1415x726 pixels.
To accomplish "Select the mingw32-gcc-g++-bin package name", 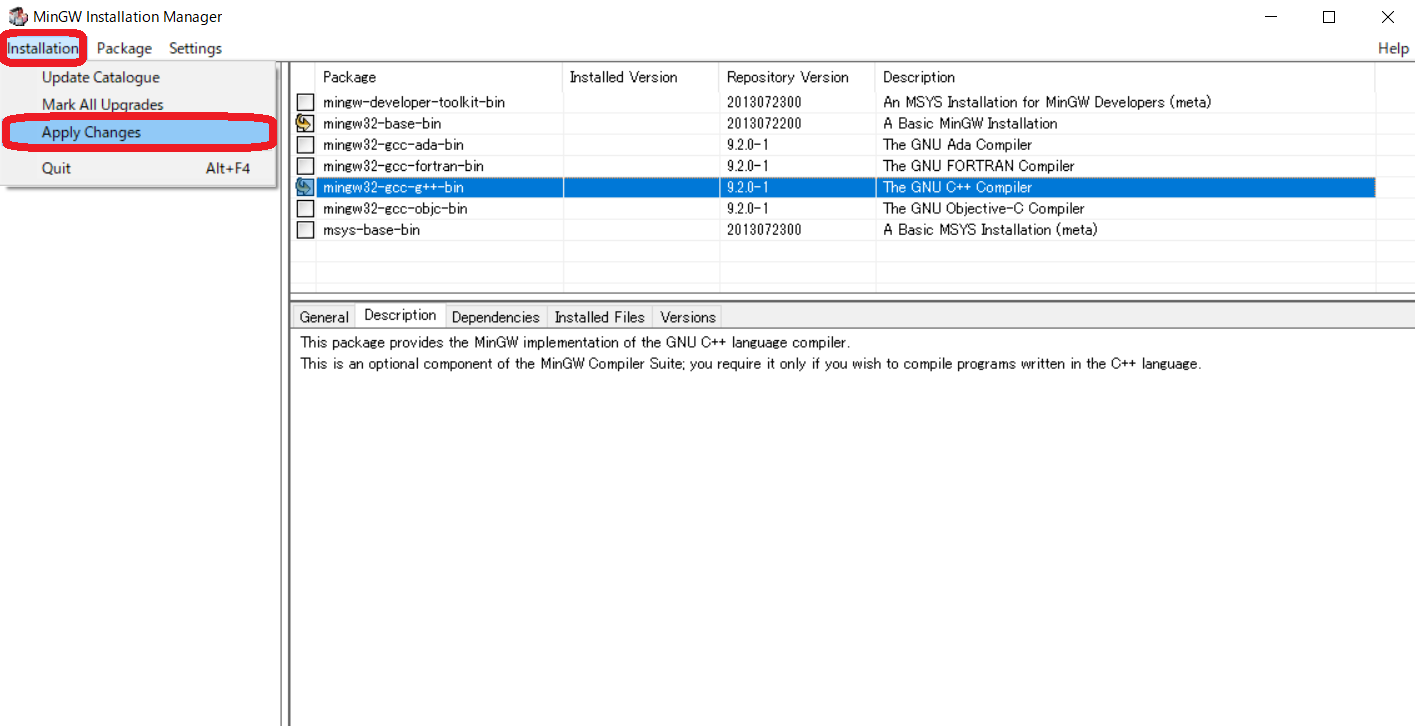I will (393, 187).
